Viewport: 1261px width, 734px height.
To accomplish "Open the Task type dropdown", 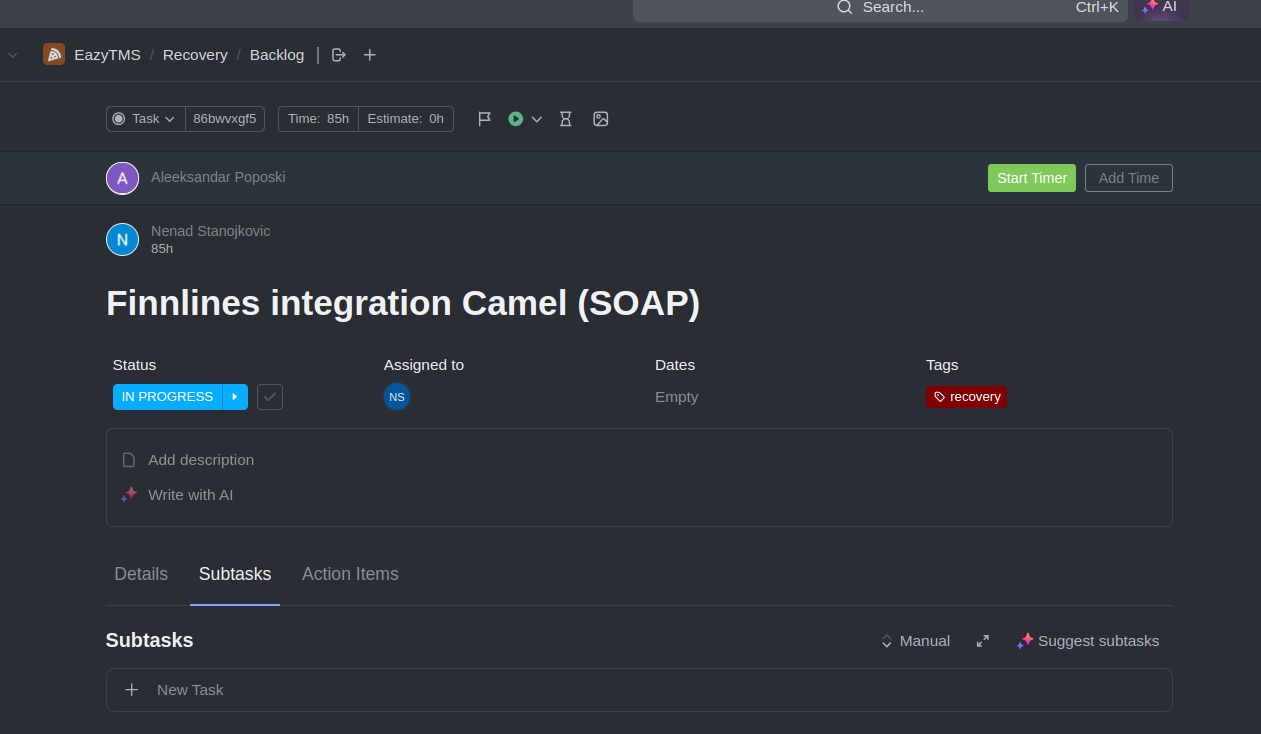I will tap(146, 119).
